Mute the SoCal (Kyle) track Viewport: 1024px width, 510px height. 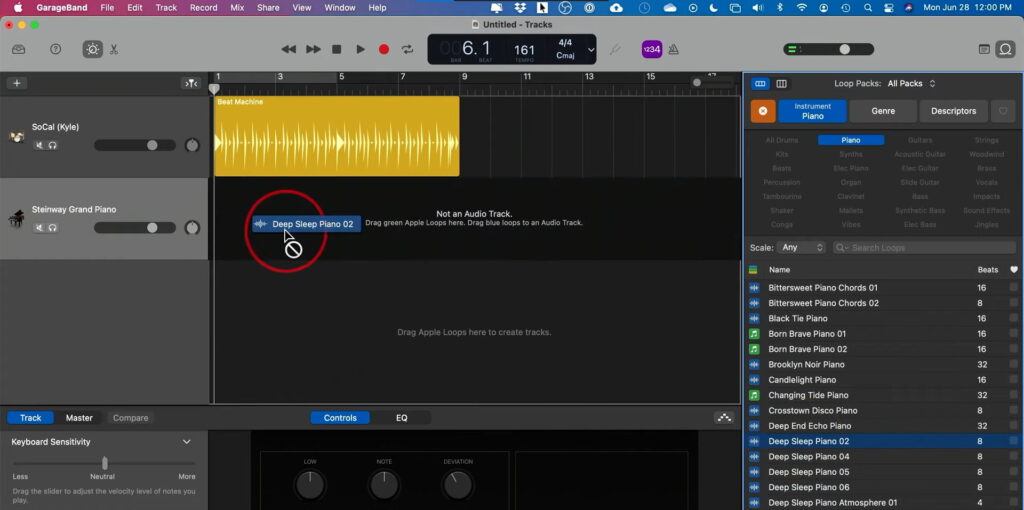tap(40, 145)
